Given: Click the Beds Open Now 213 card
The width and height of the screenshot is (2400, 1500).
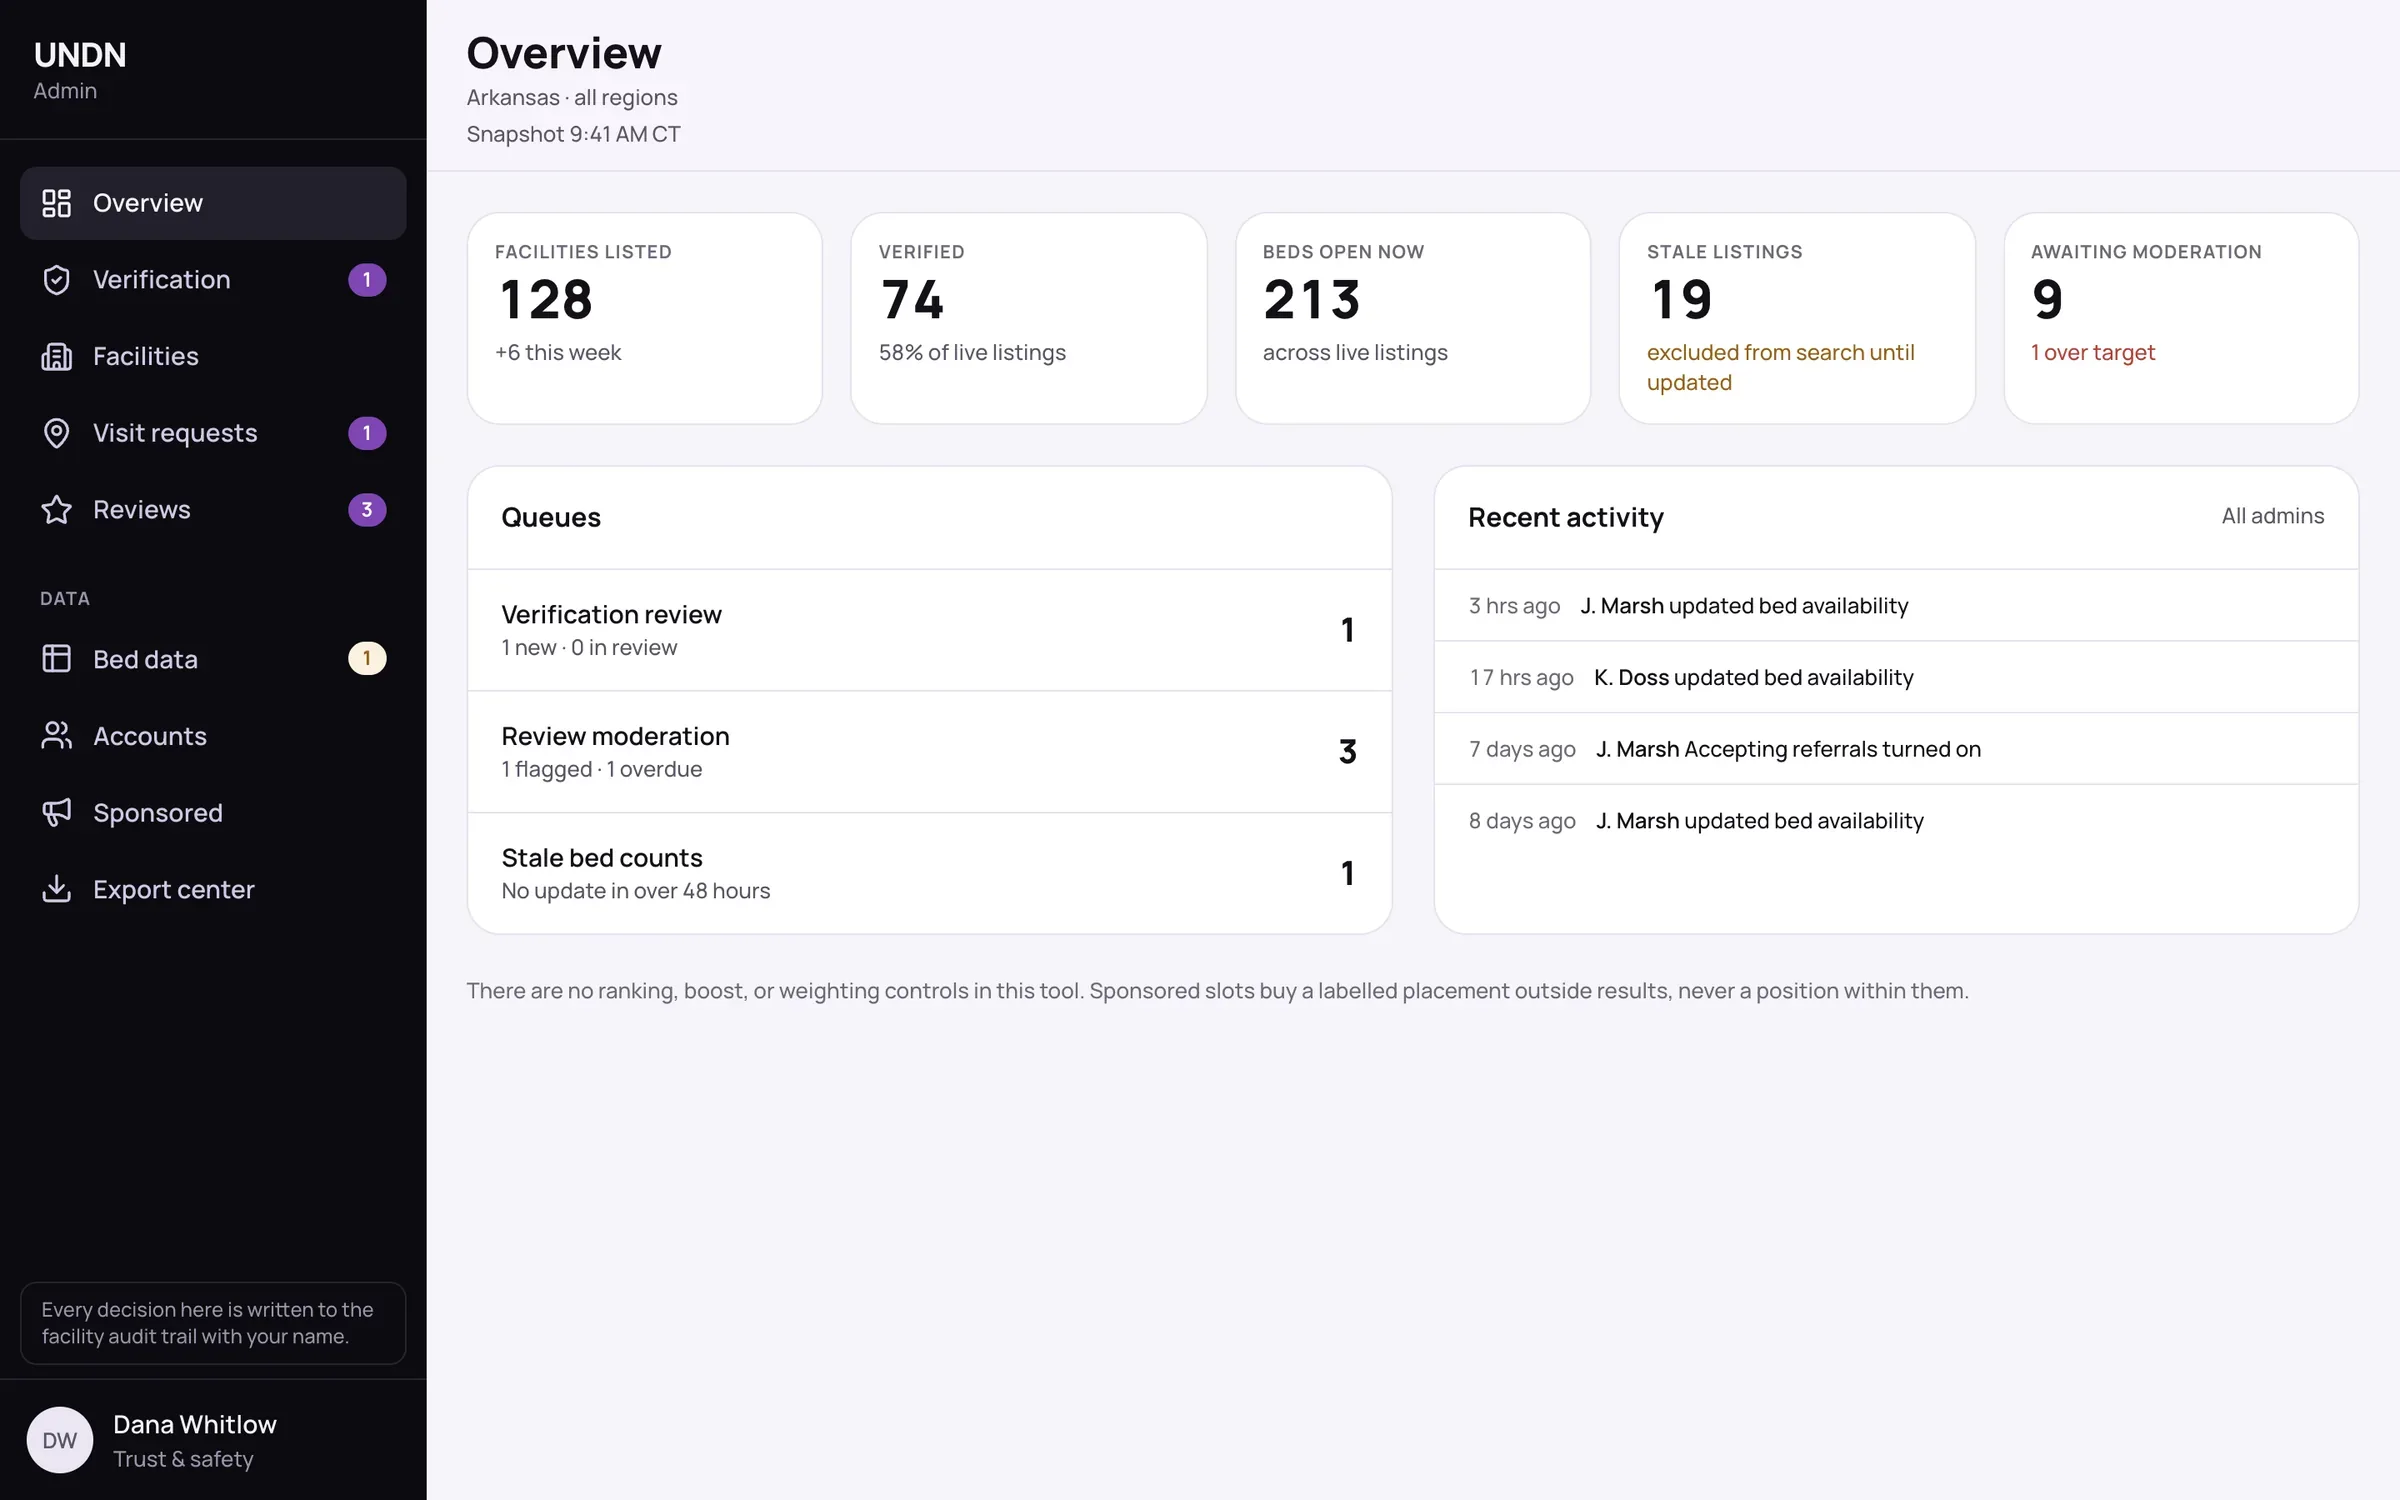Looking at the screenshot, I should pos(1413,318).
